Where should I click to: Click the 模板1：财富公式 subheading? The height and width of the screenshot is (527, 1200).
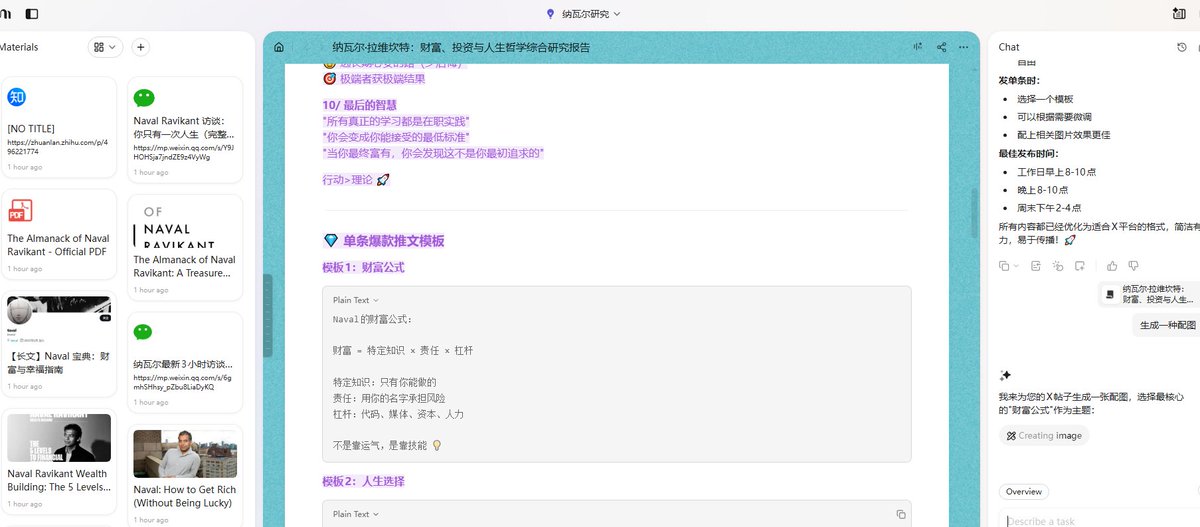[363, 268]
